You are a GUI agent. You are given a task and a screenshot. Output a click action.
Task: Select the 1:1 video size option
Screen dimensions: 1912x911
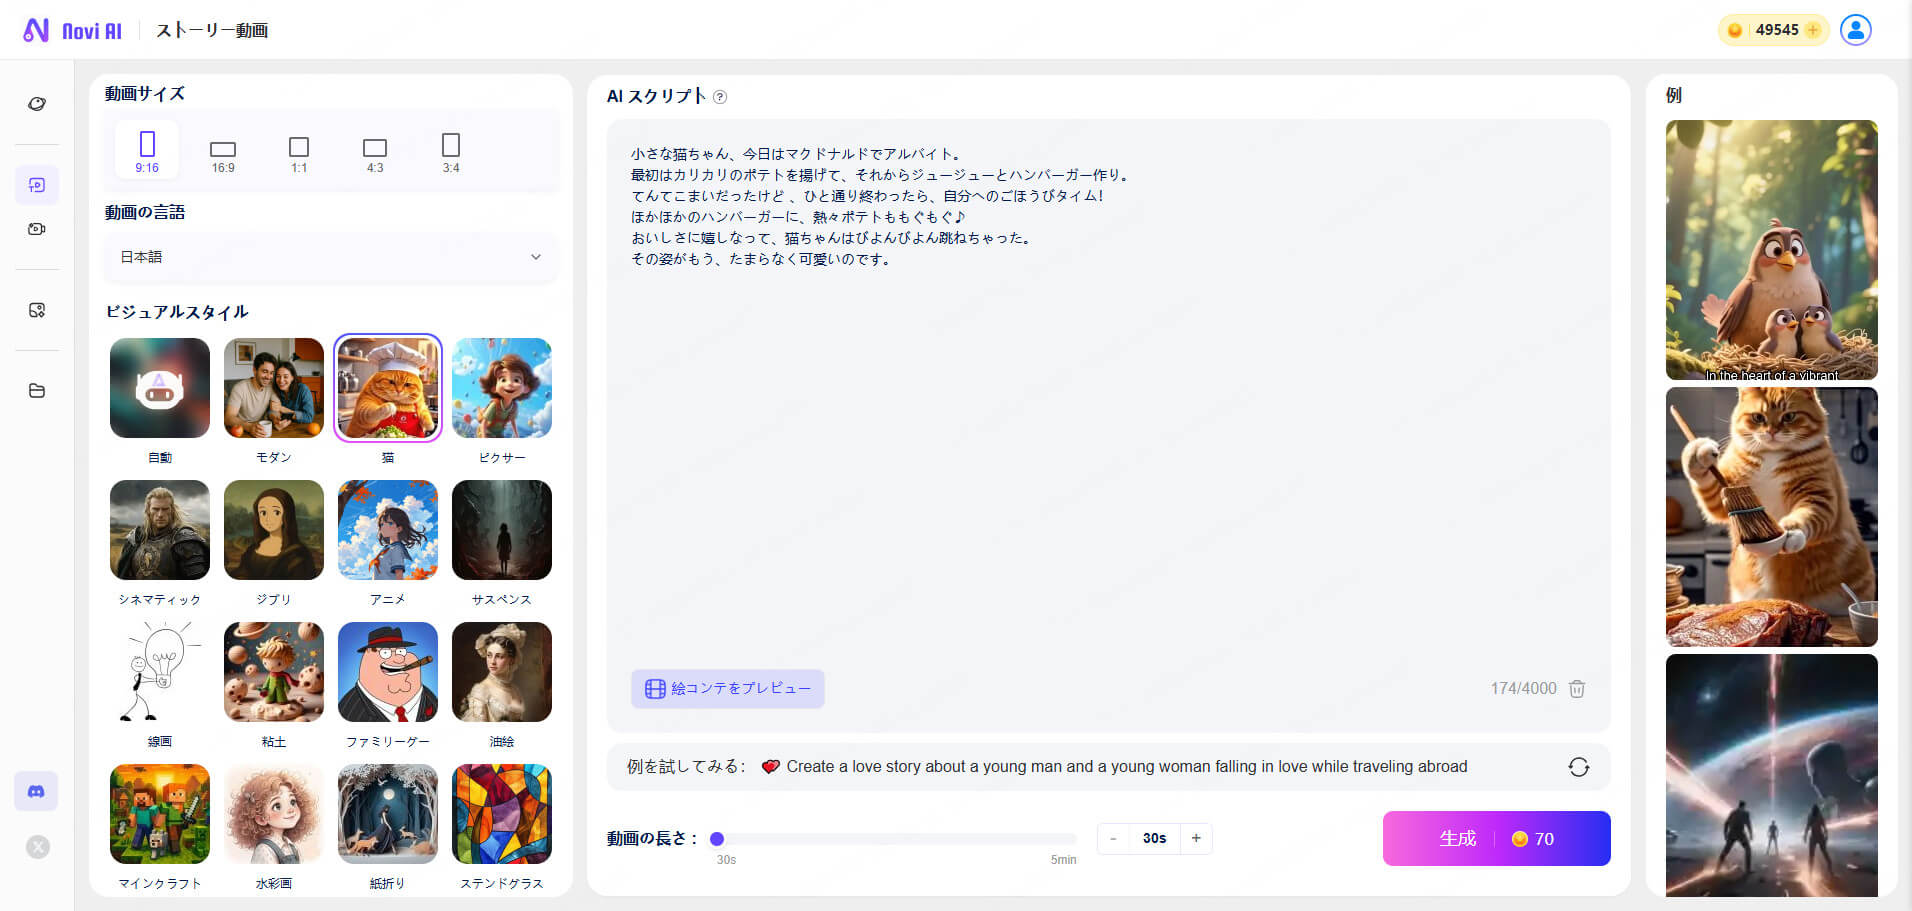coord(298,150)
